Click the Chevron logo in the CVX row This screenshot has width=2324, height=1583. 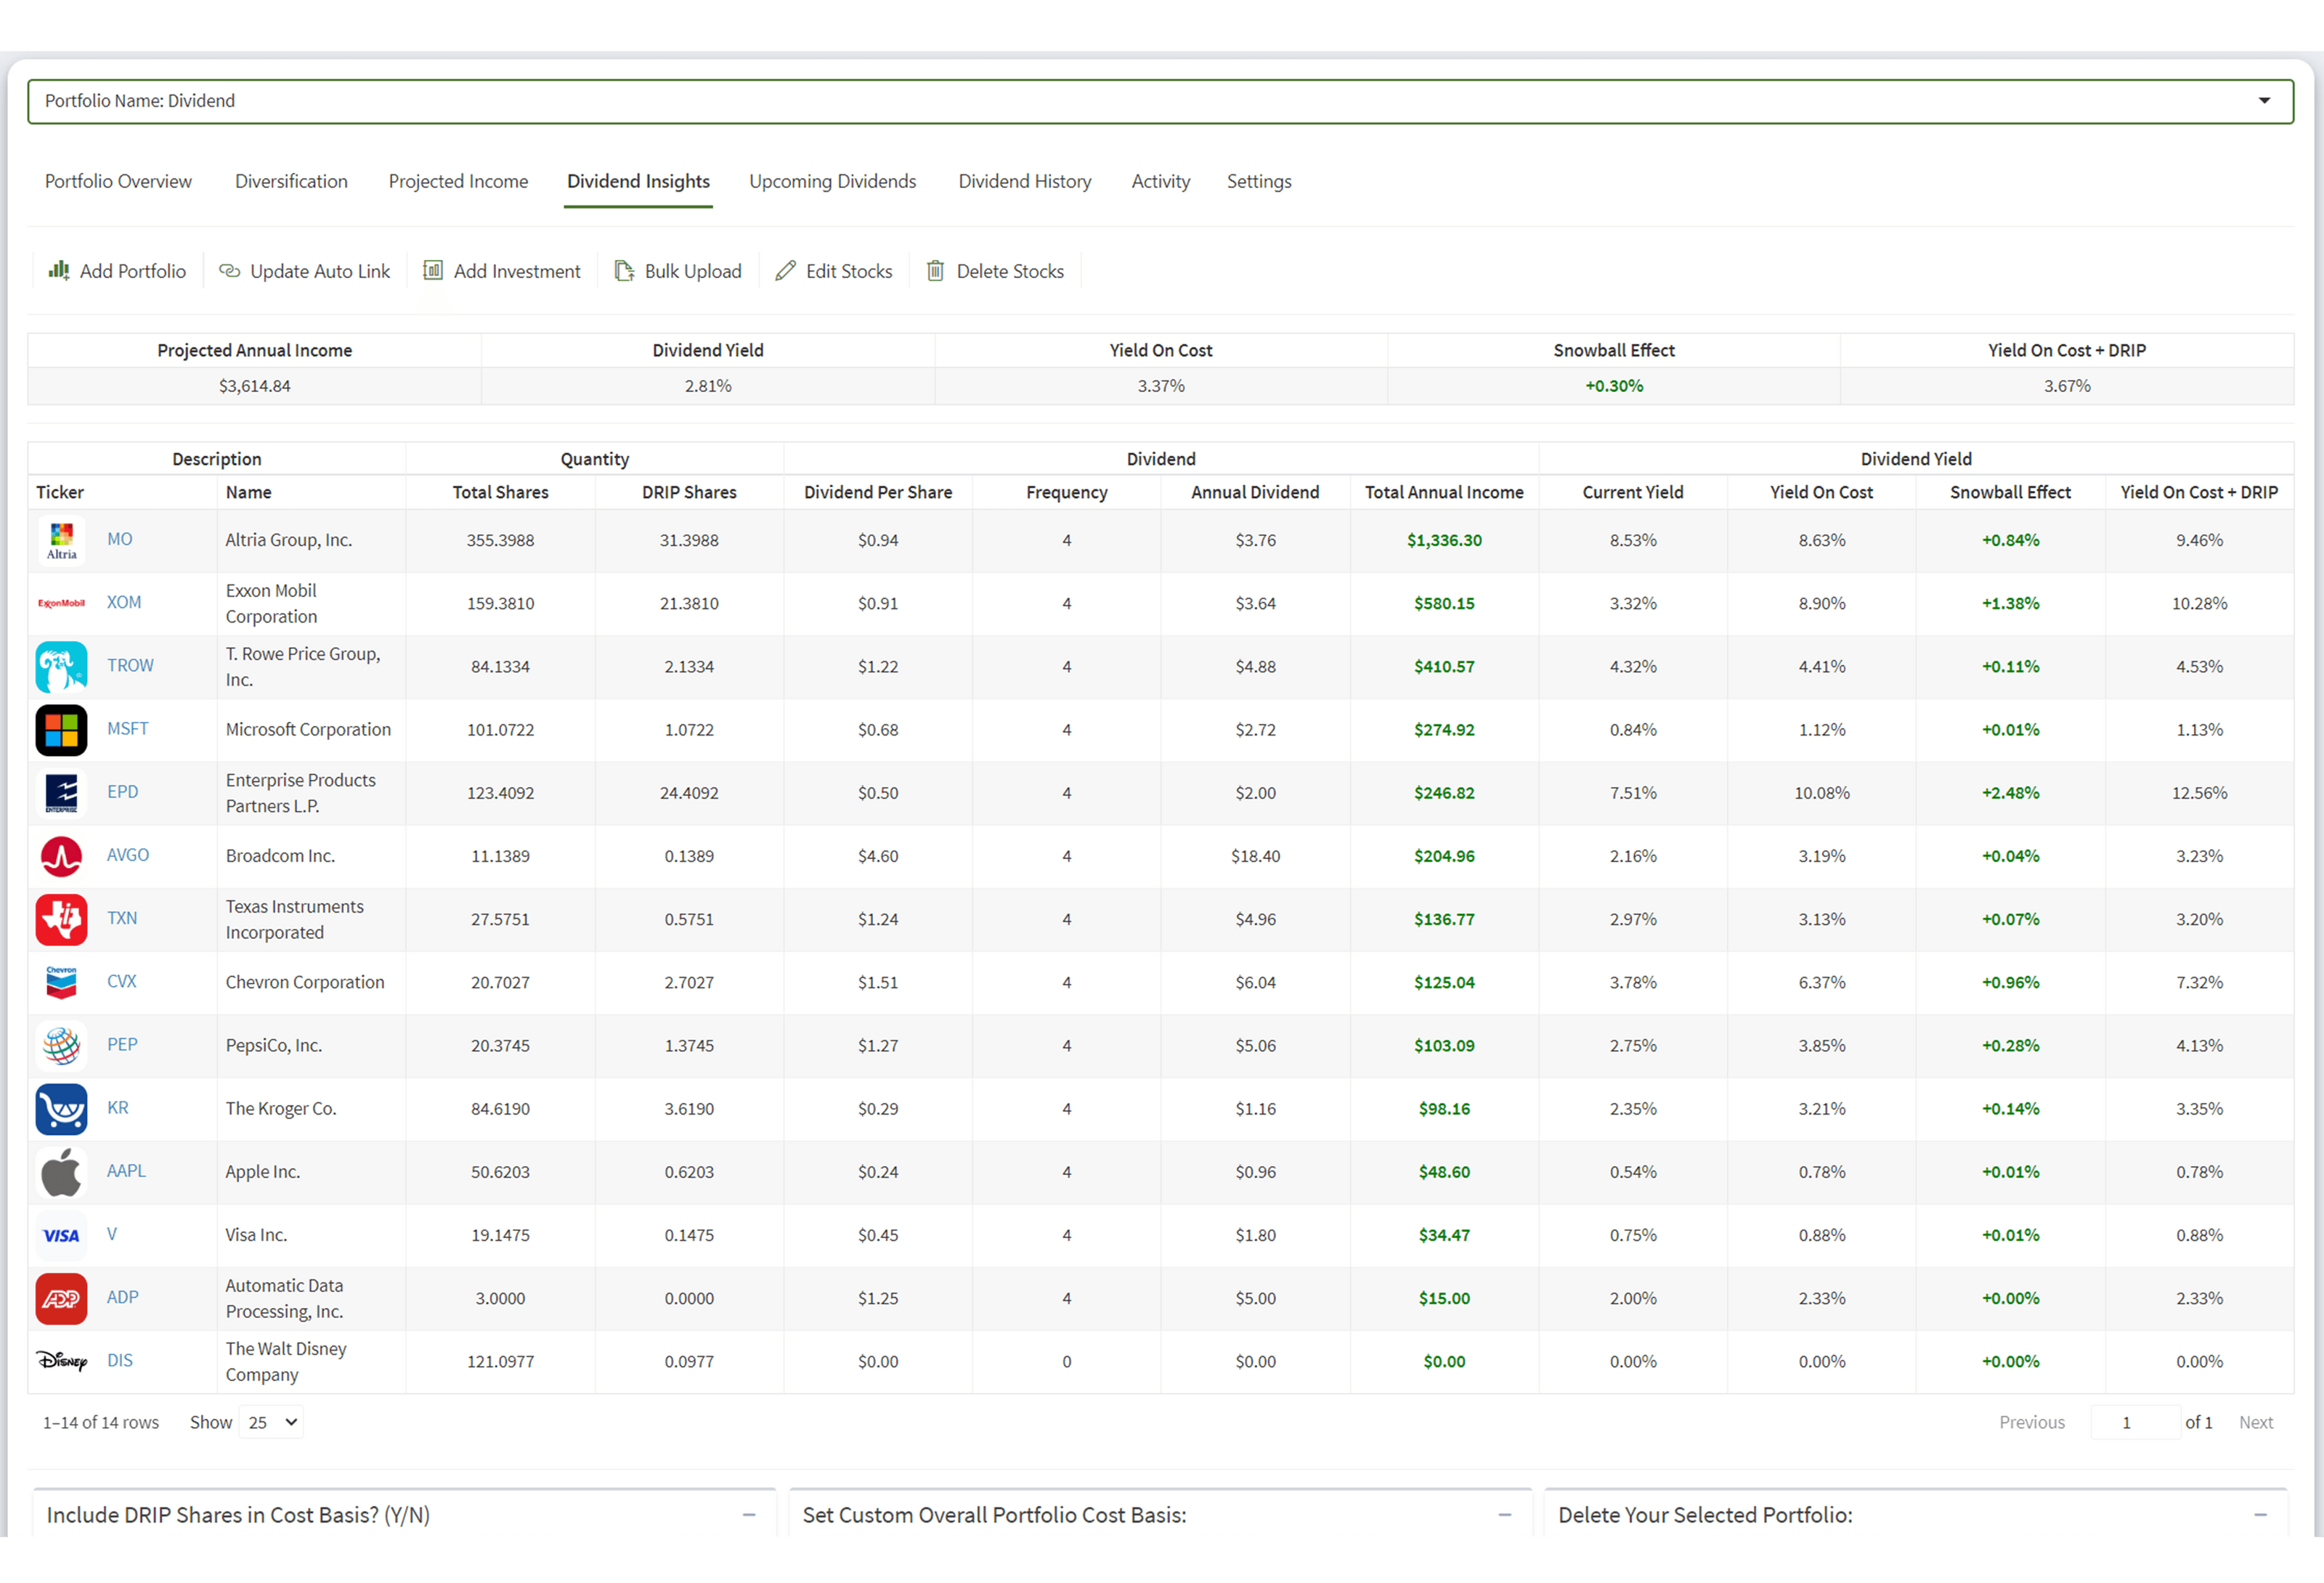click(x=61, y=982)
